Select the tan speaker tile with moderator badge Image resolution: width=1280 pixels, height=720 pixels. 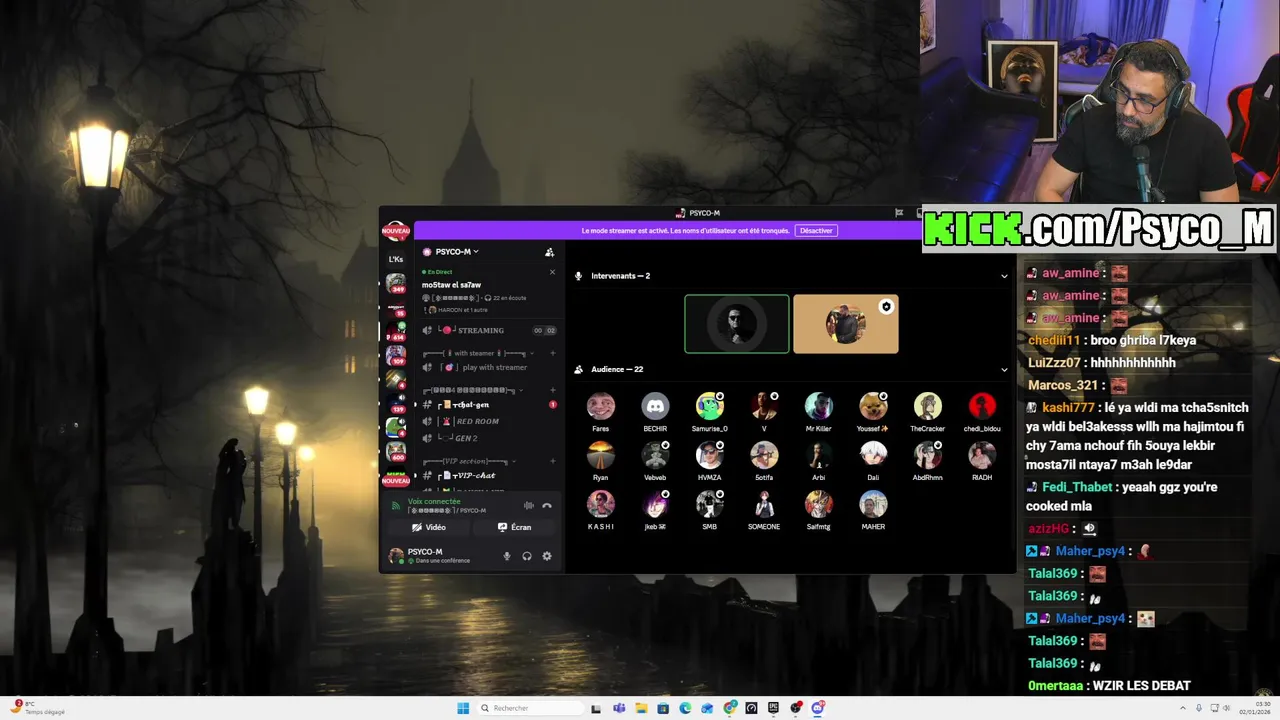846,324
